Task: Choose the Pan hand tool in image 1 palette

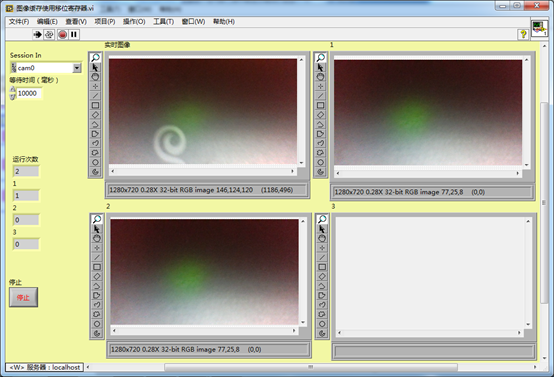Action: point(320,77)
